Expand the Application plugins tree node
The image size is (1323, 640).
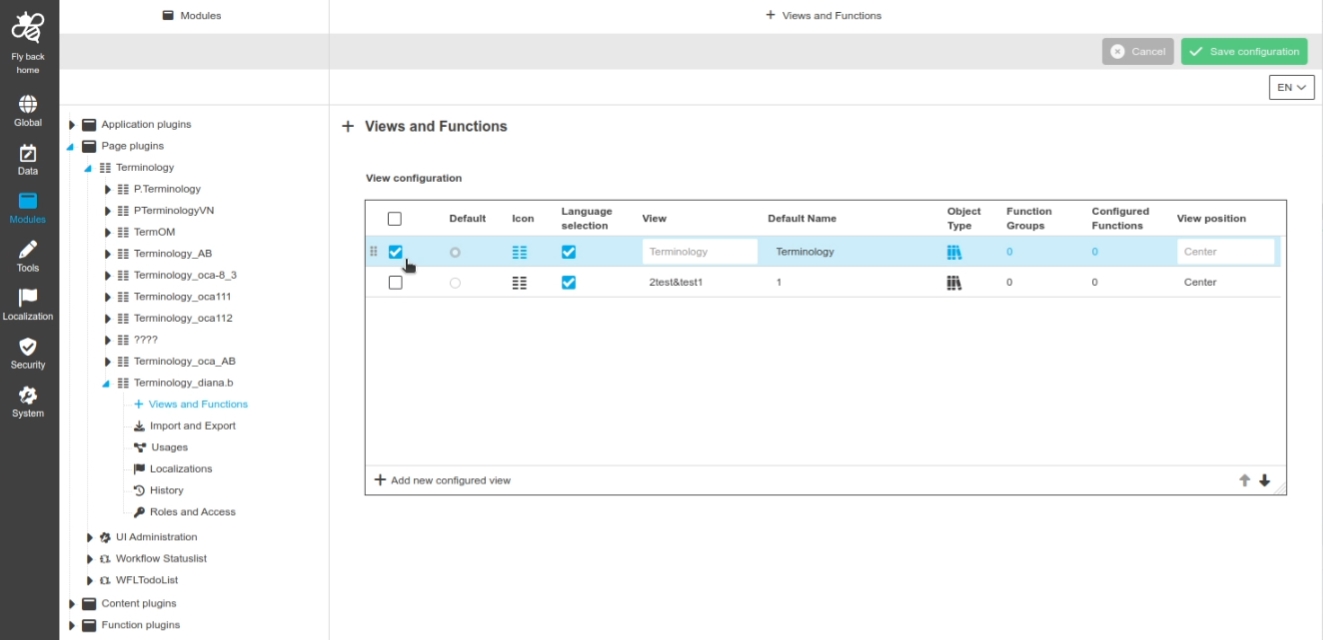72,125
